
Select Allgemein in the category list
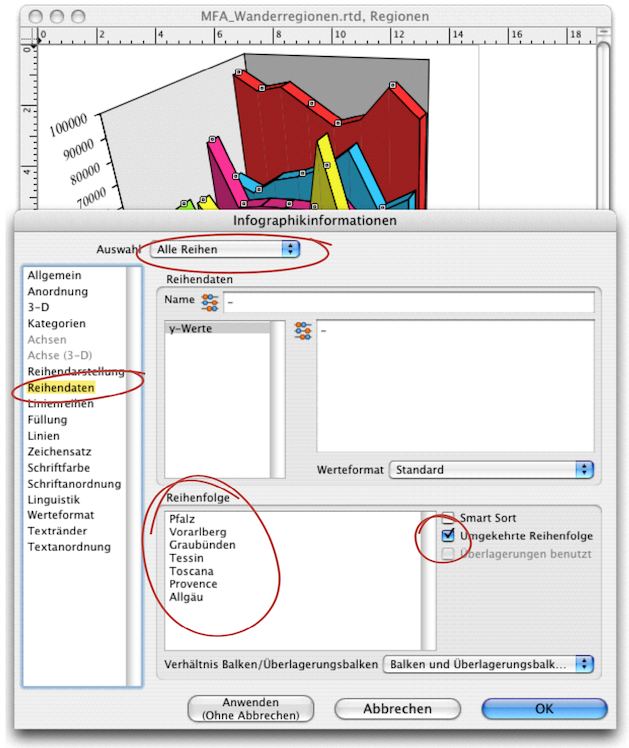click(55, 275)
